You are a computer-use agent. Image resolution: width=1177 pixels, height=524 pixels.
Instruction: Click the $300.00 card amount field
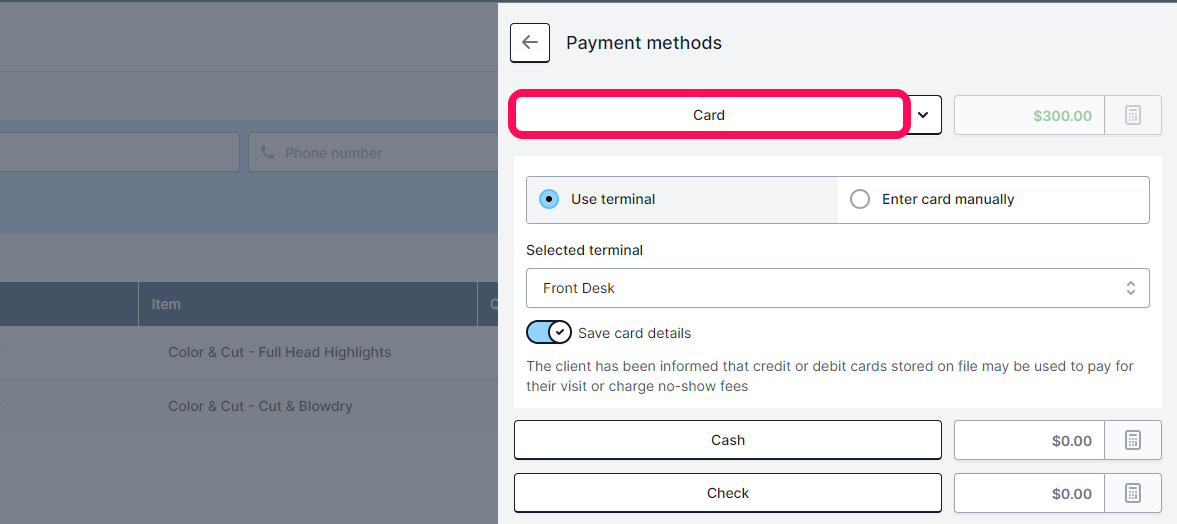(x=1029, y=116)
